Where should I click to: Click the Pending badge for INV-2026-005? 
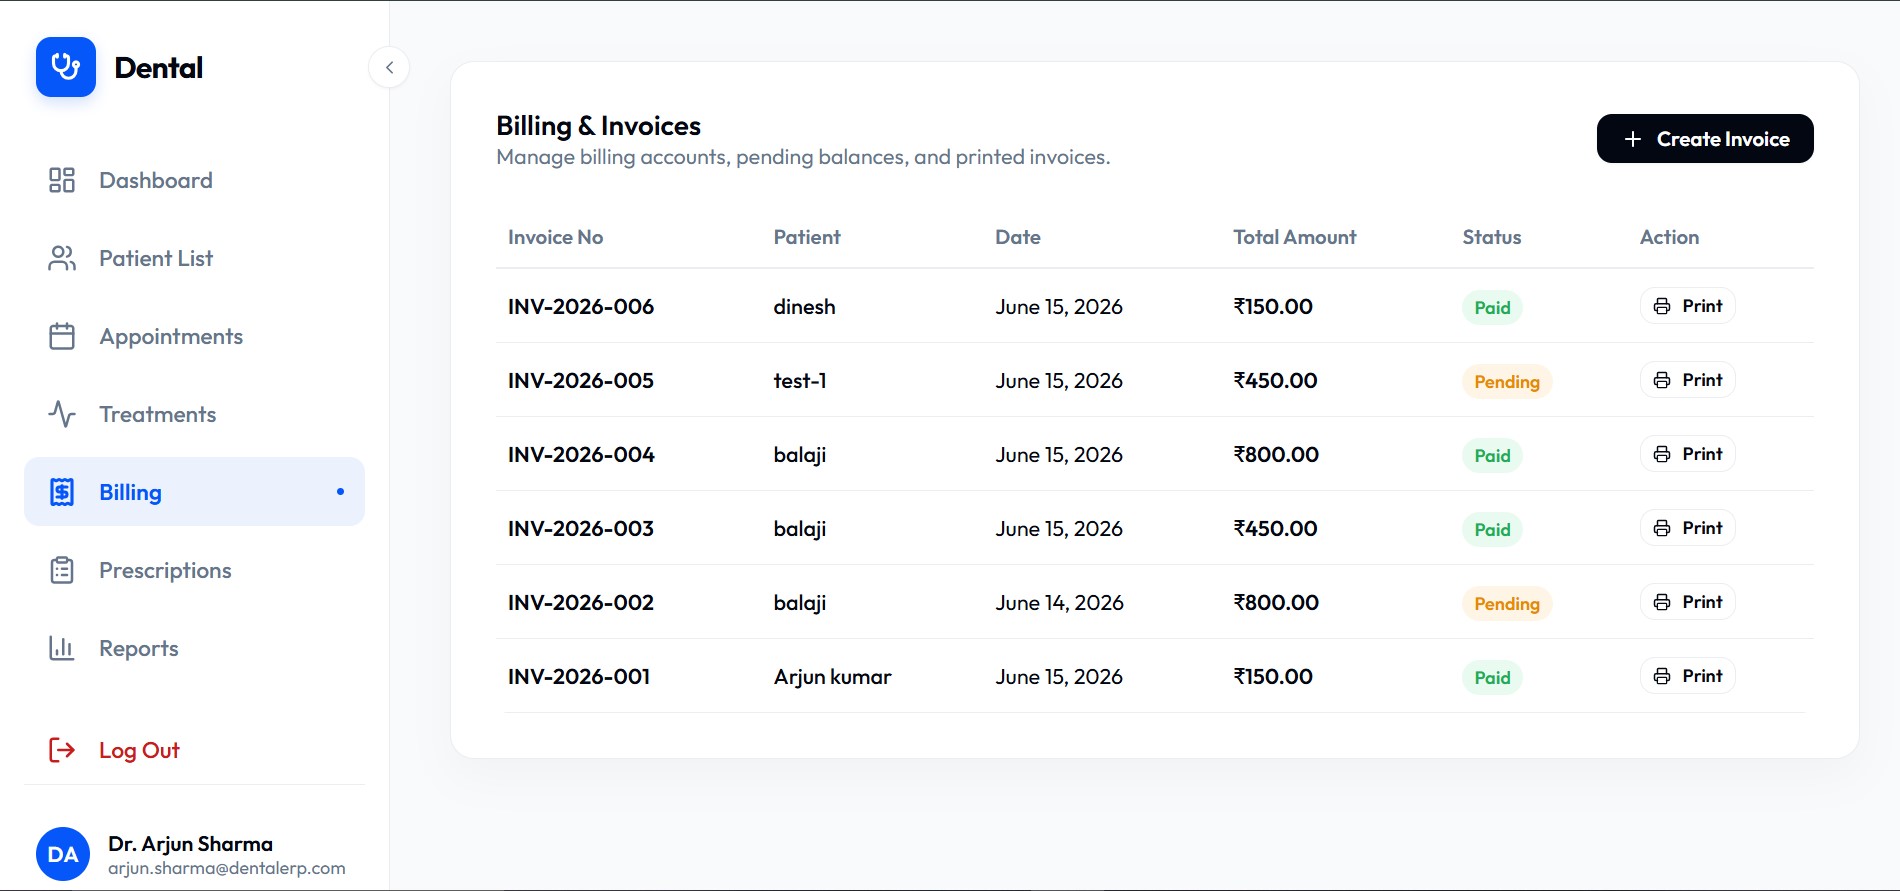tap(1507, 381)
